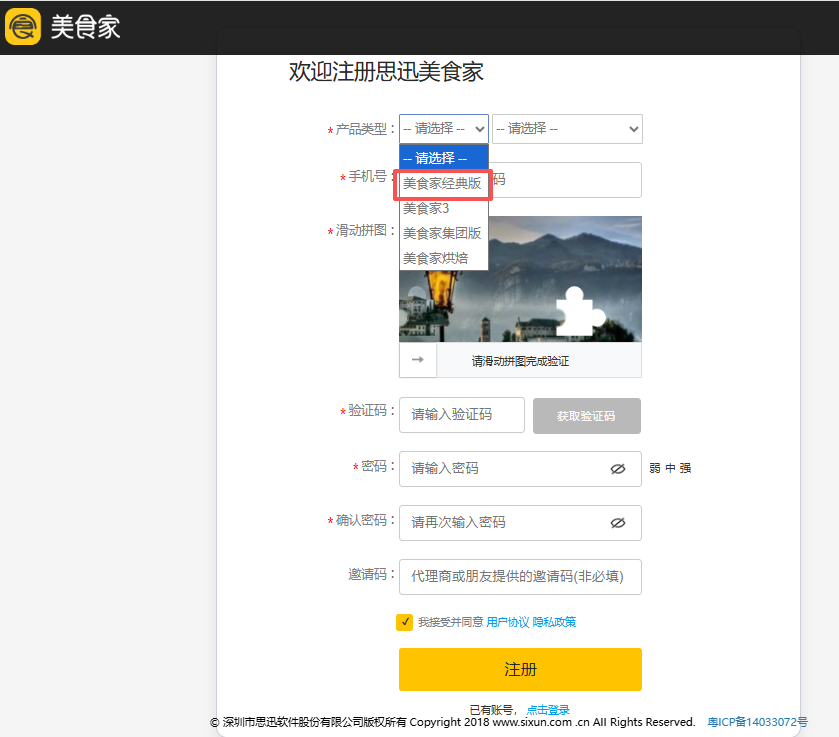839x737 pixels.
Task: Uncheck the 我接受并同意 agreement checkbox
Action: [405, 622]
